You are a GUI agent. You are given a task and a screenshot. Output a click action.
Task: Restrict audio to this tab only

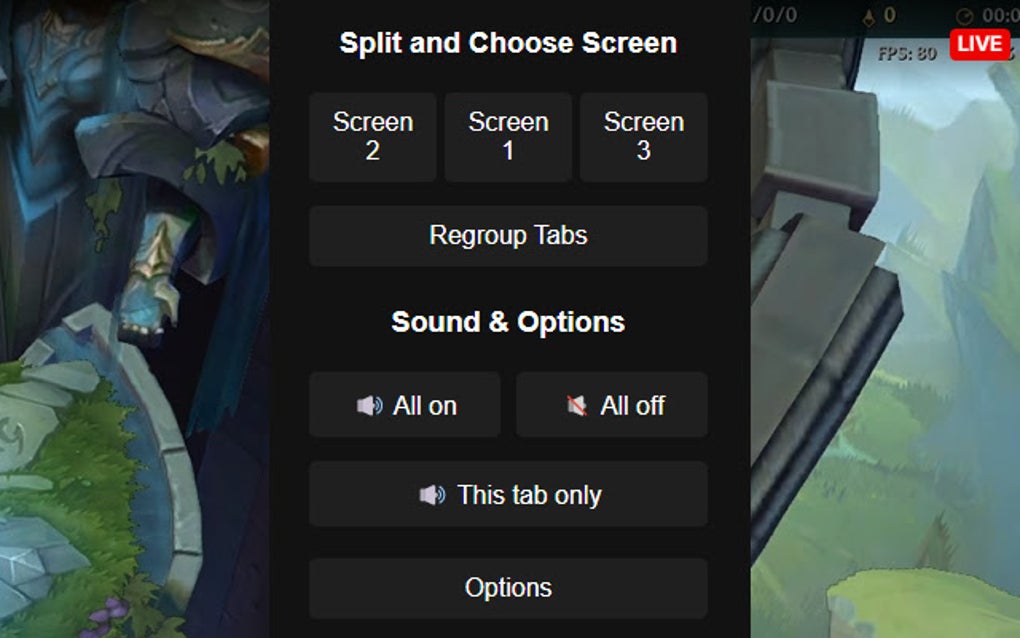[508, 494]
